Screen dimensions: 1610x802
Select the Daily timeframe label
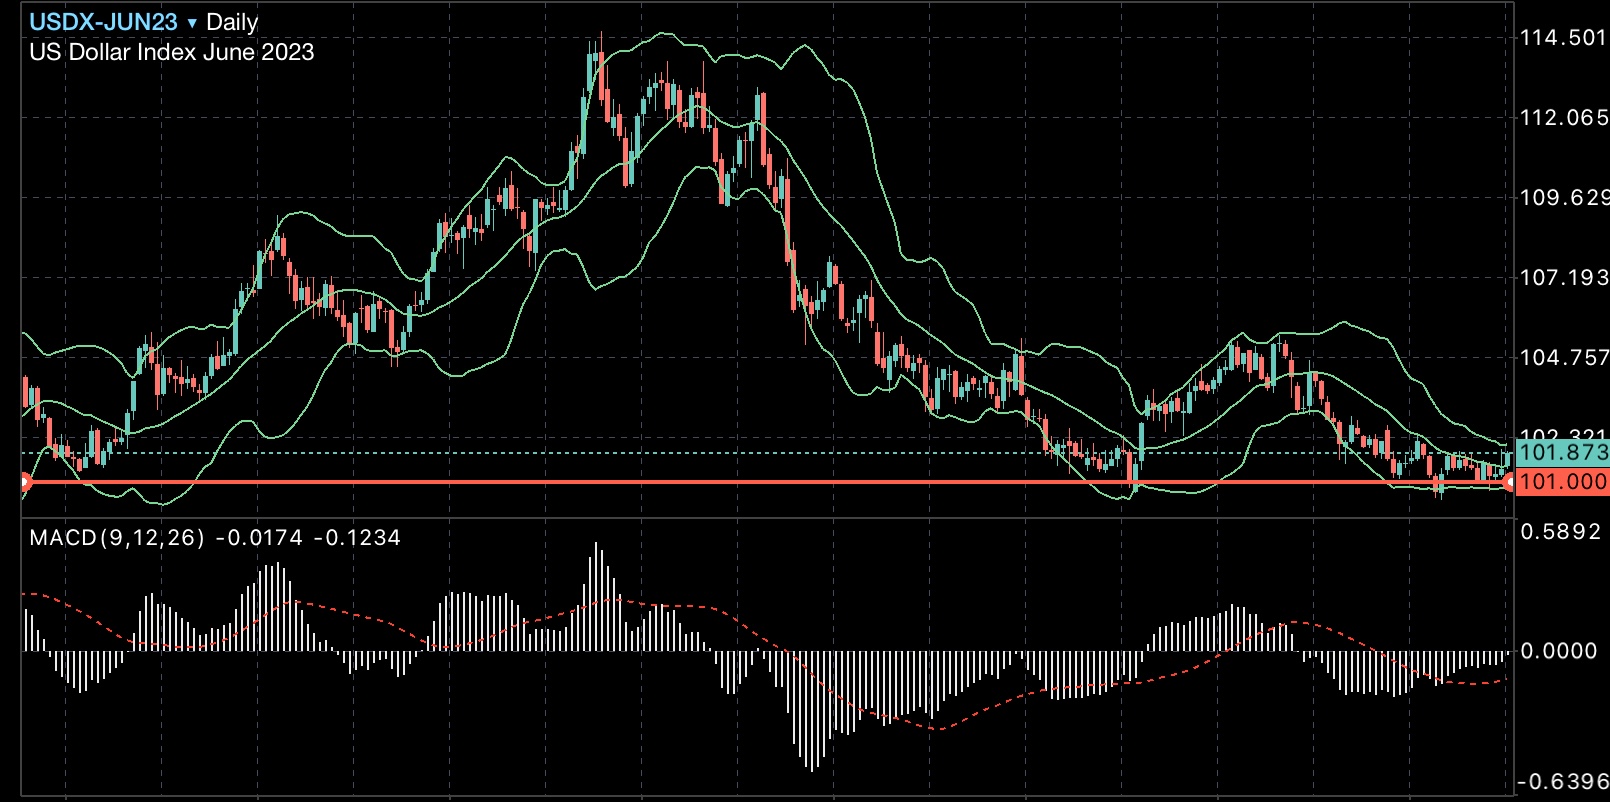pyautogui.click(x=232, y=22)
